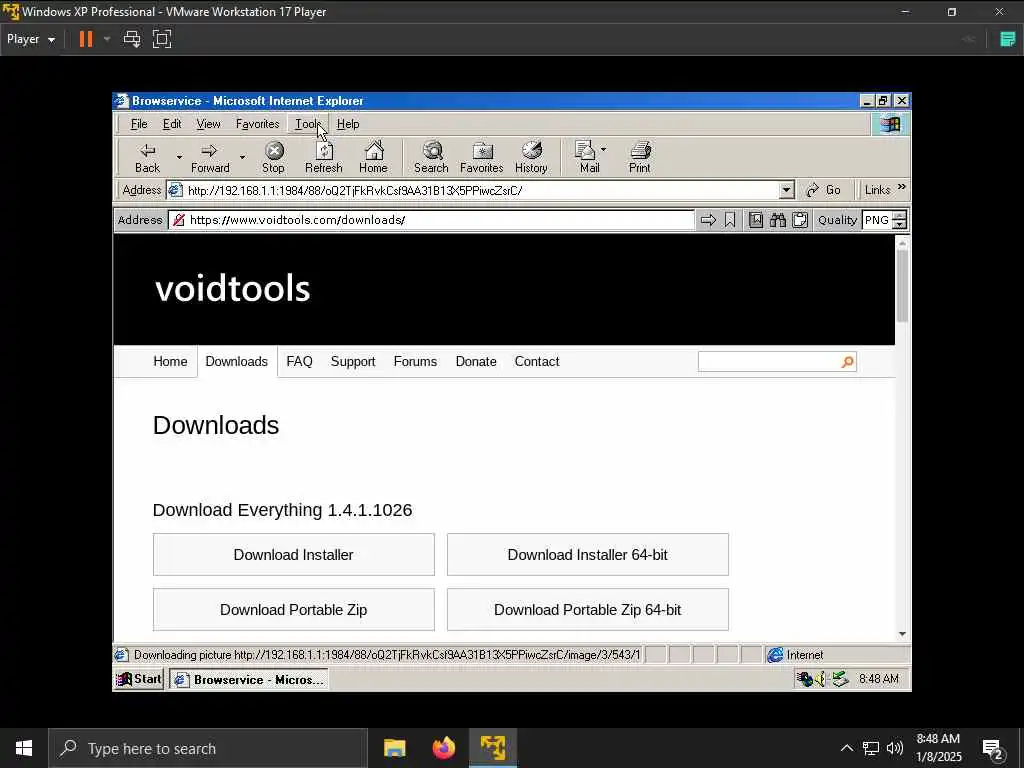Click the Browservice Go arrow icon
Screen dimensions: 1024x768
[x=708, y=220]
